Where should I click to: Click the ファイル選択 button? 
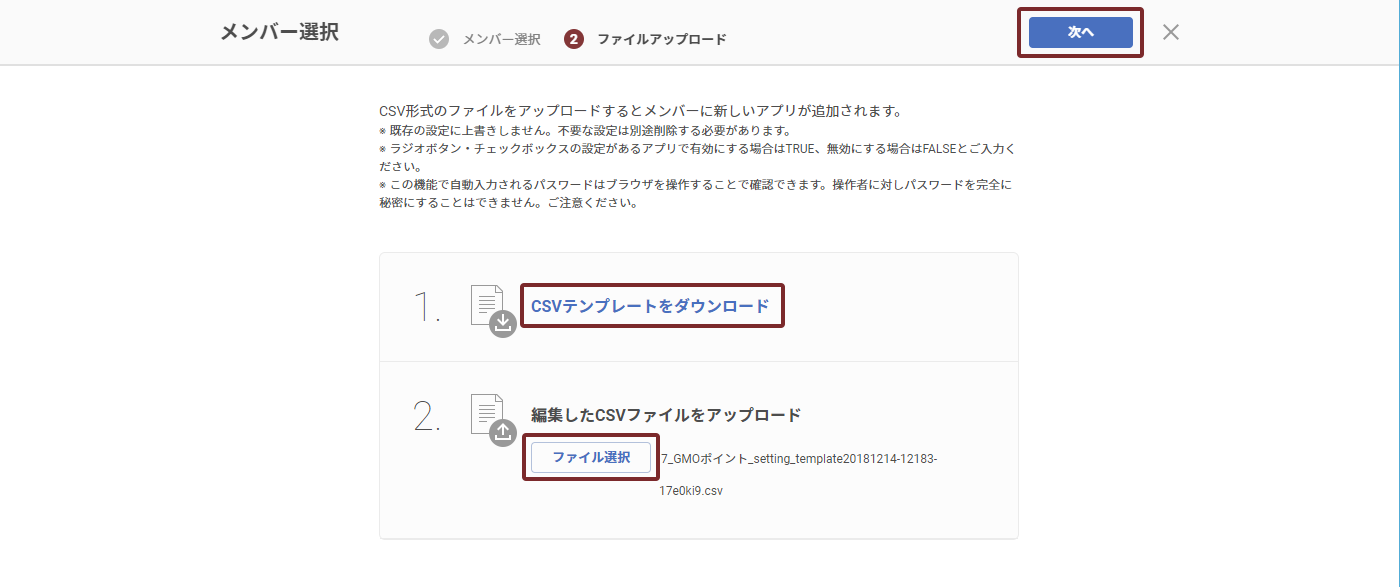pos(589,457)
